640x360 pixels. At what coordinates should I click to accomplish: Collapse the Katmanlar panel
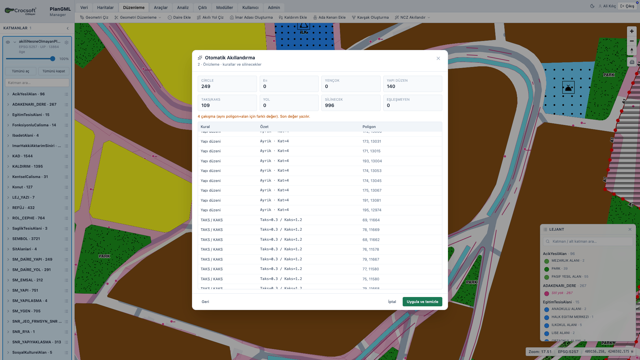point(68,28)
